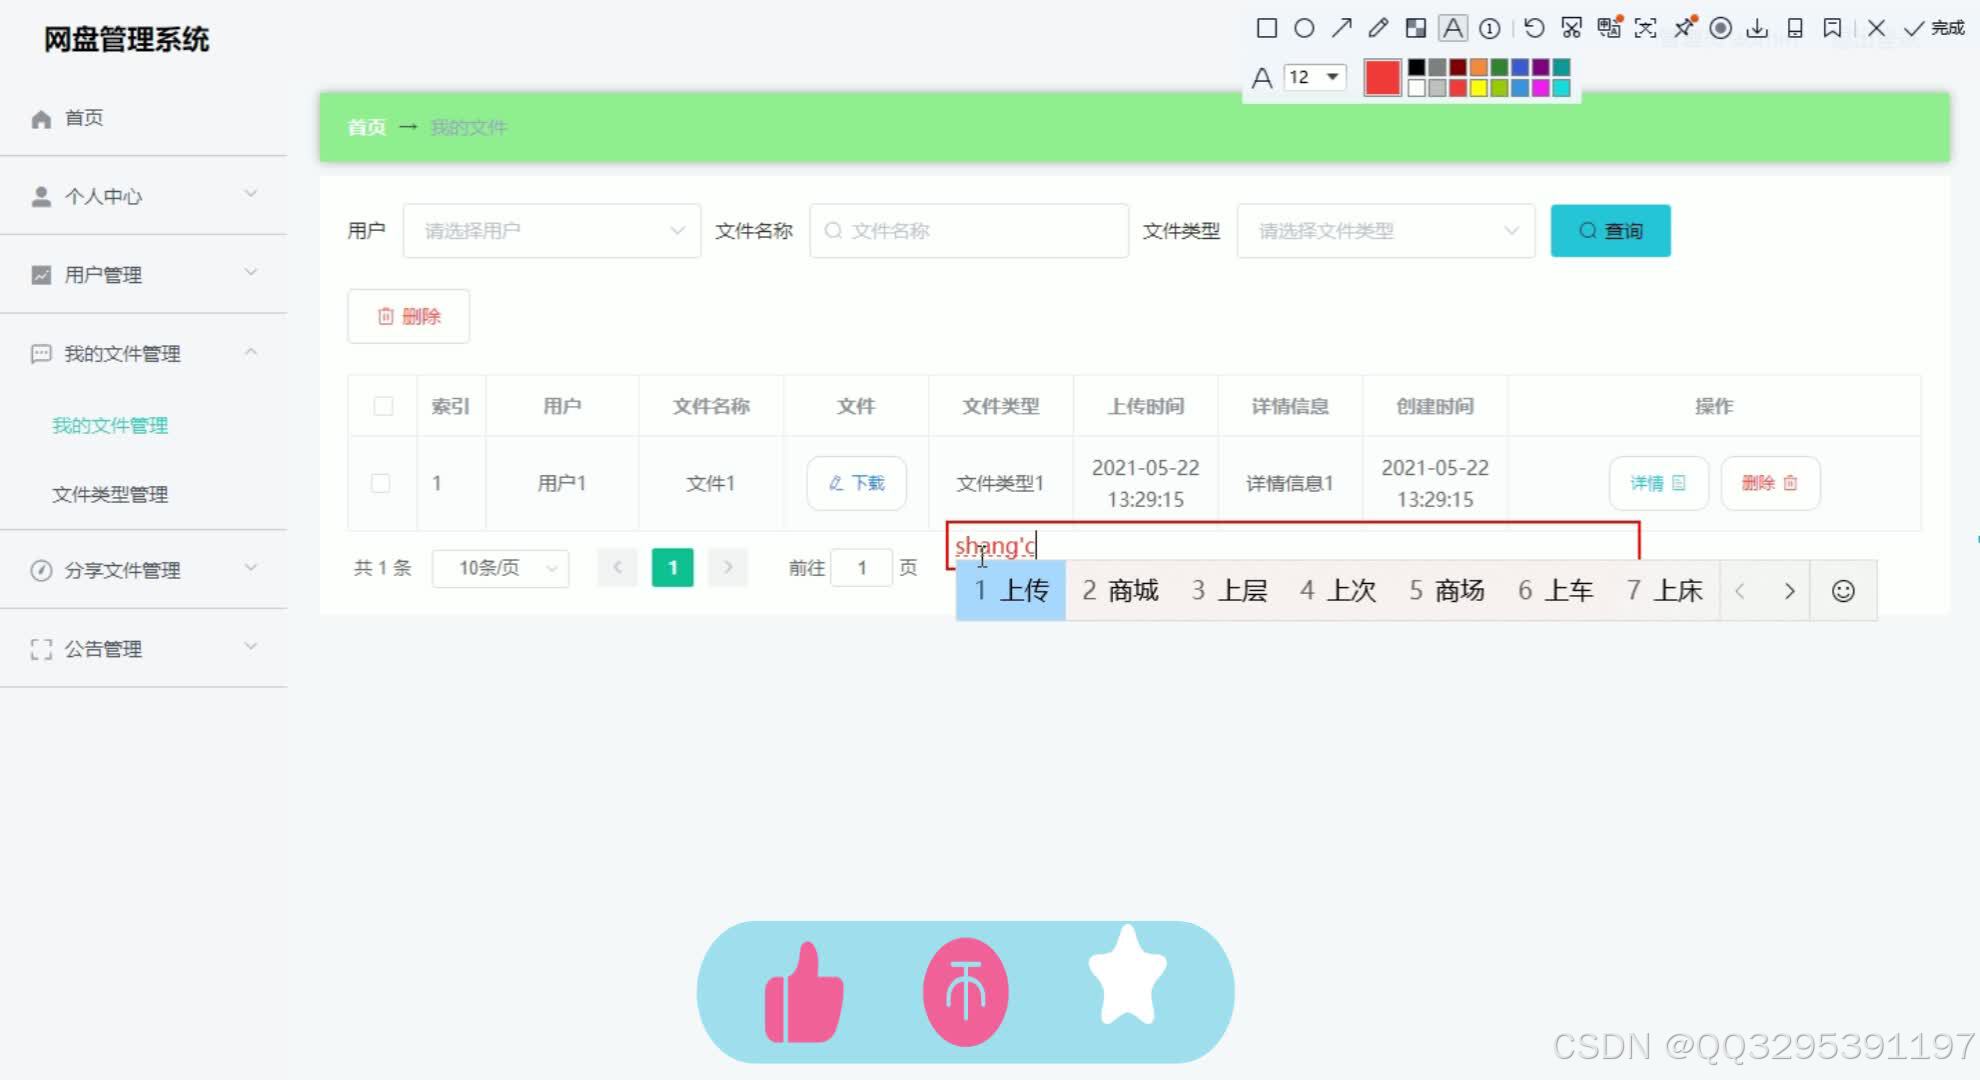This screenshot has width=1980, height=1080.
Task: Go to previous IME candidate page
Action: click(x=1740, y=591)
